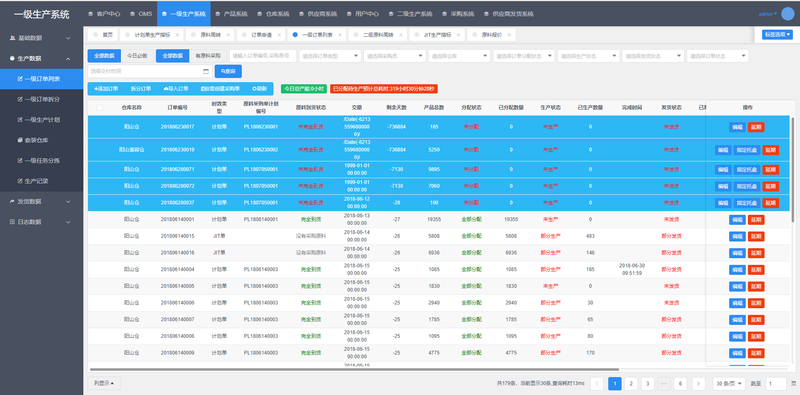
Task: Open 采购系统 in top navigation
Action: tap(458, 14)
